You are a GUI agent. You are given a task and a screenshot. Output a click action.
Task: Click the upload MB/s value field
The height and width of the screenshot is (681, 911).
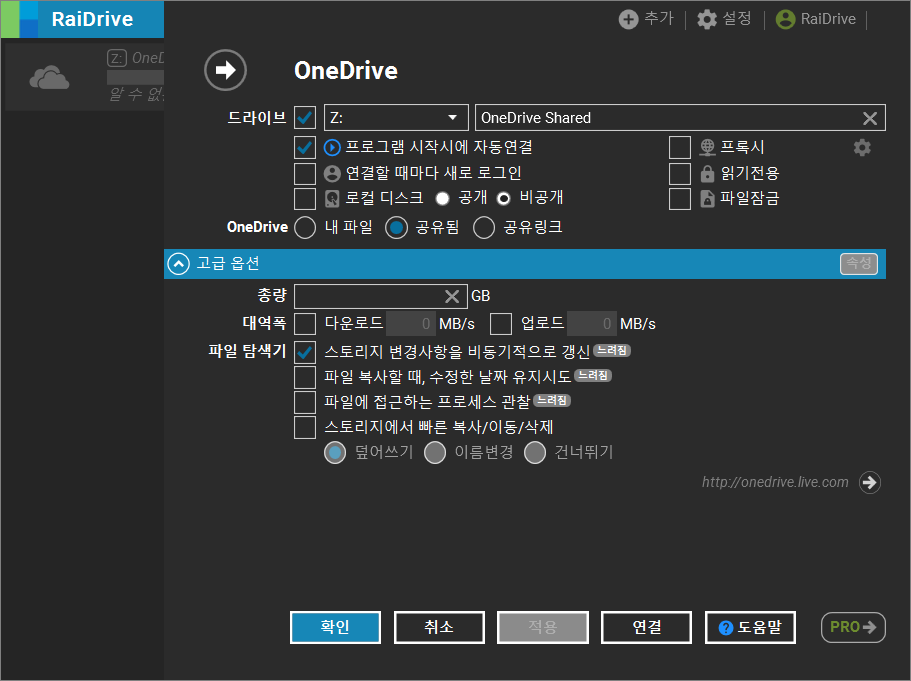pyautogui.click(x=591, y=324)
